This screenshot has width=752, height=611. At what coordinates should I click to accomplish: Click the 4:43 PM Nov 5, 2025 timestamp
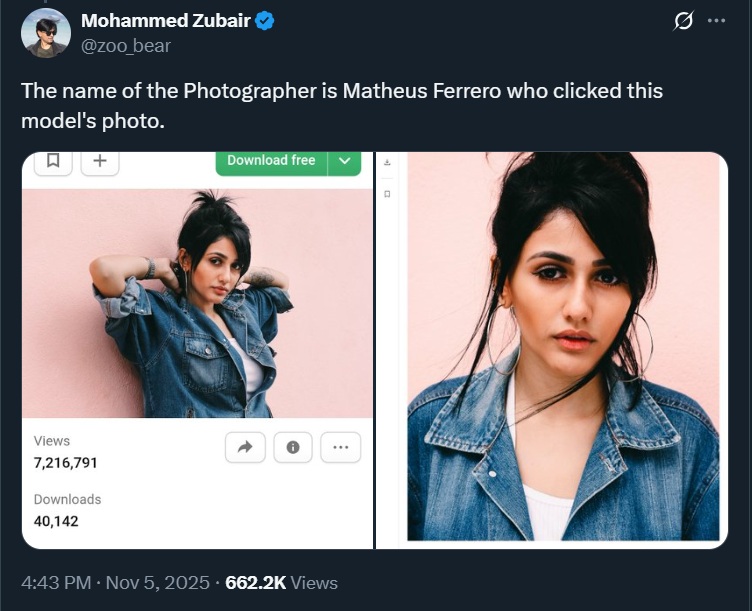click(x=116, y=582)
